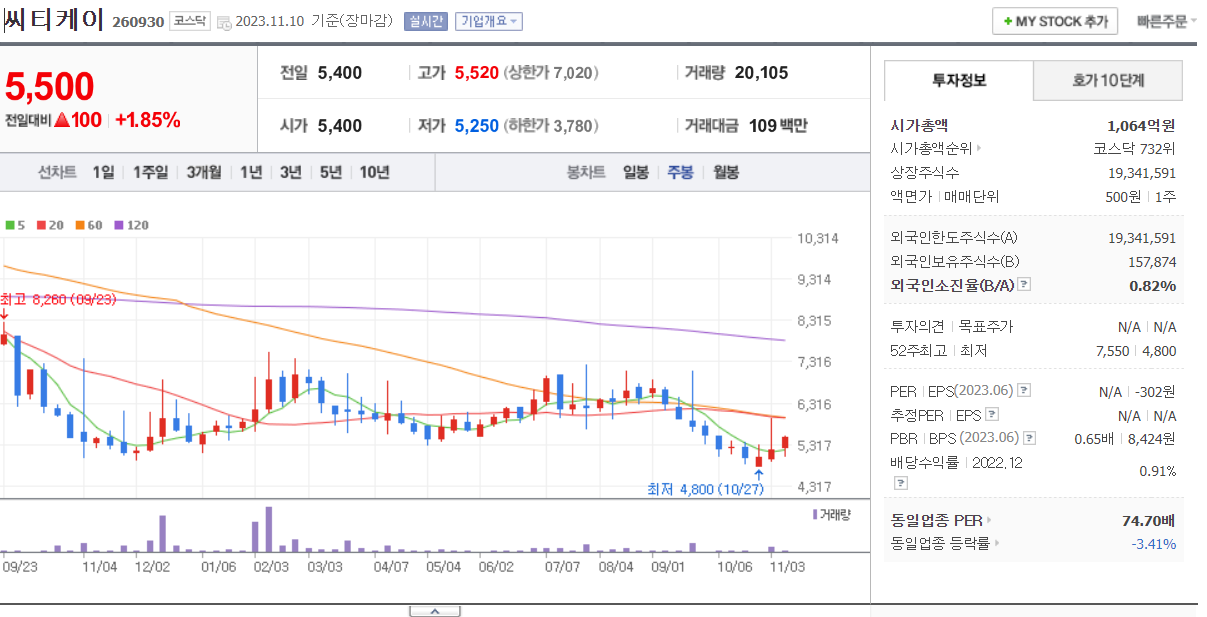Click the 씨티케이 stock name heading
The width and height of the screenshot is (1207, 617).
[x=54, y=21]
